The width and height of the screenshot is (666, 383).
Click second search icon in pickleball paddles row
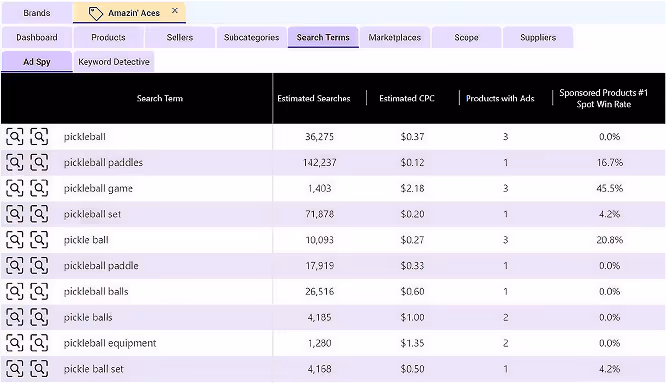coord(39,163)
